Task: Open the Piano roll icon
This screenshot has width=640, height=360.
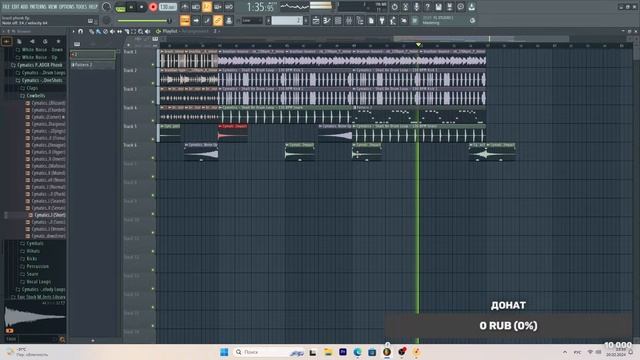Action: tap(327, 20)
